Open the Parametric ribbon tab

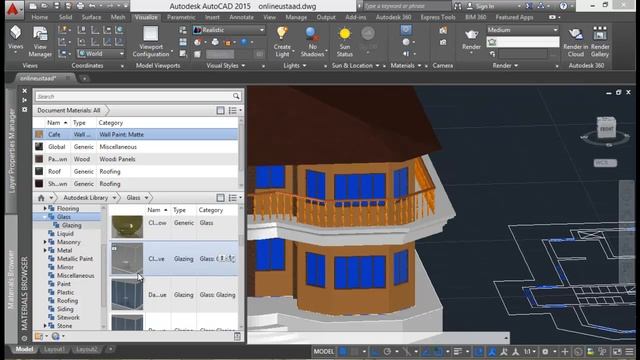tap(181, 17)
